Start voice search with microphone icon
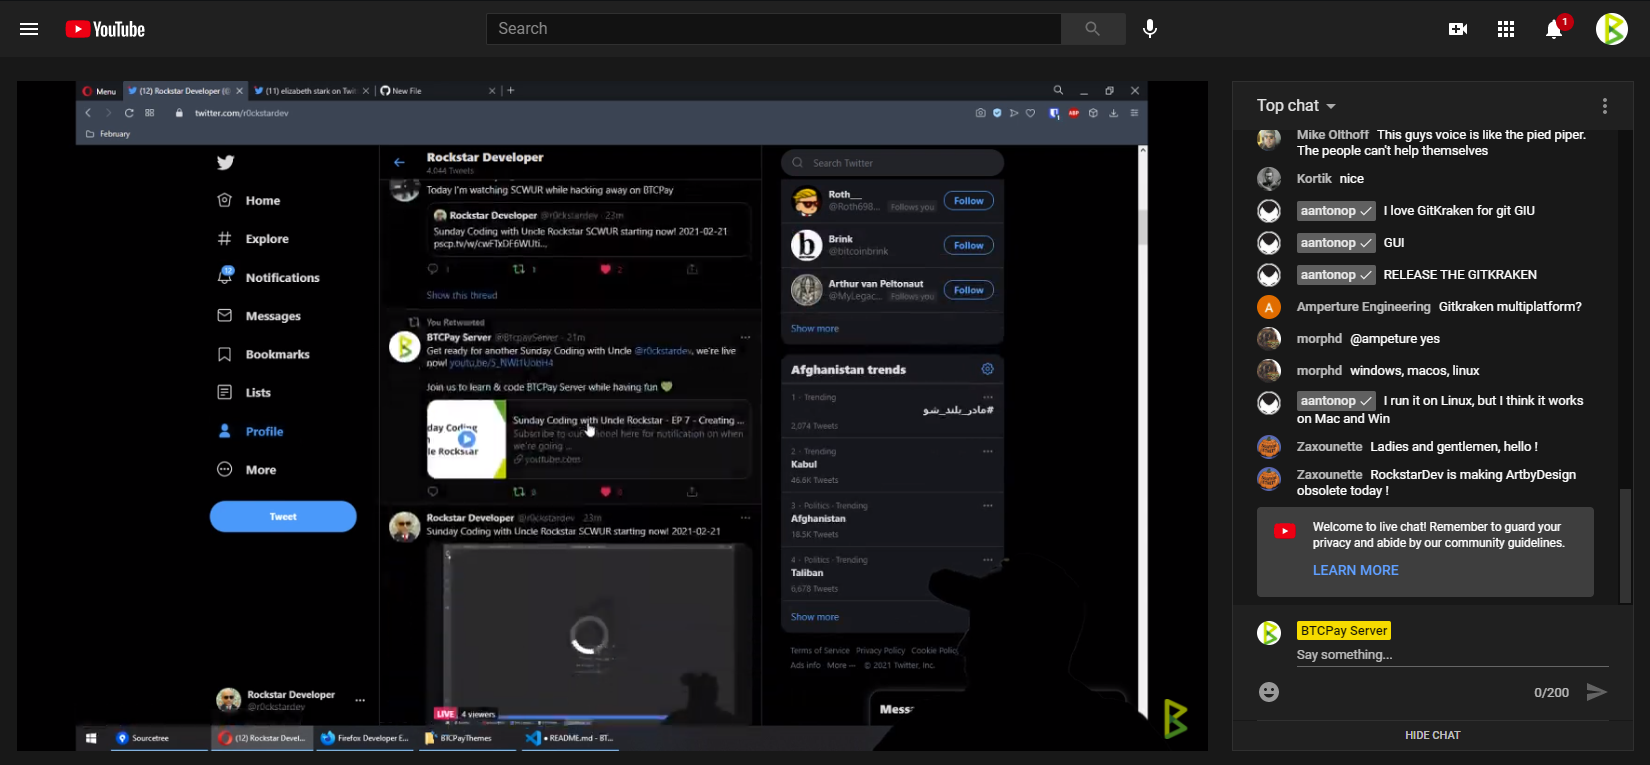 [1150, 29]
